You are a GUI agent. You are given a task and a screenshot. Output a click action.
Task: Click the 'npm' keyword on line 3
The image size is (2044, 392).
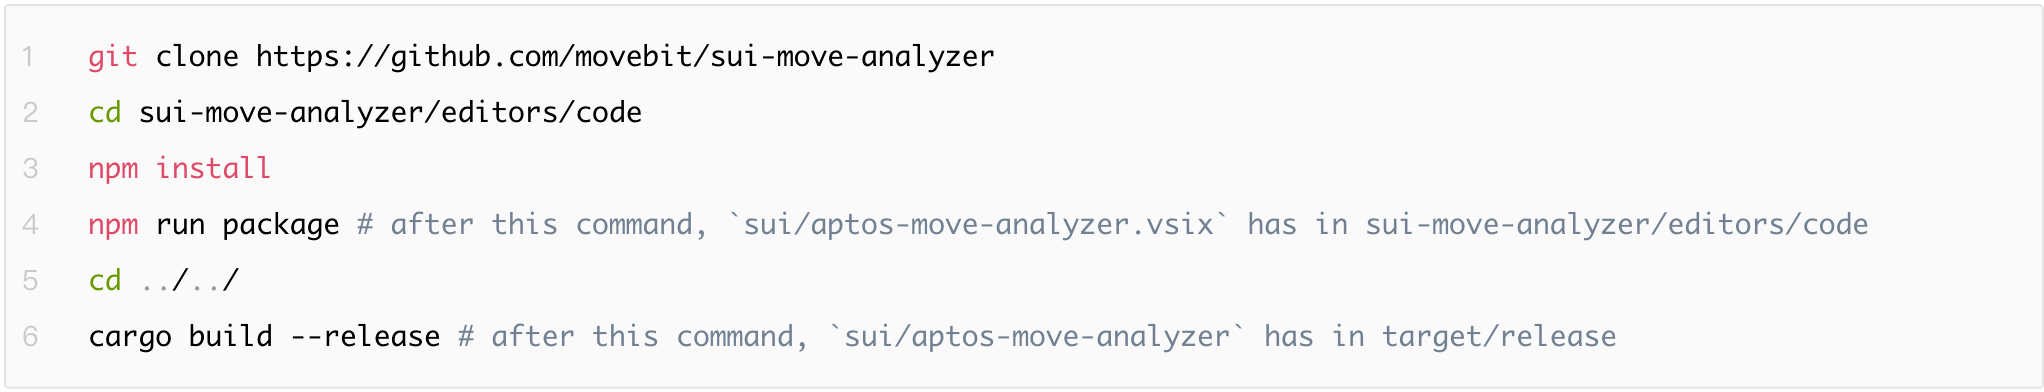[113, 169]
